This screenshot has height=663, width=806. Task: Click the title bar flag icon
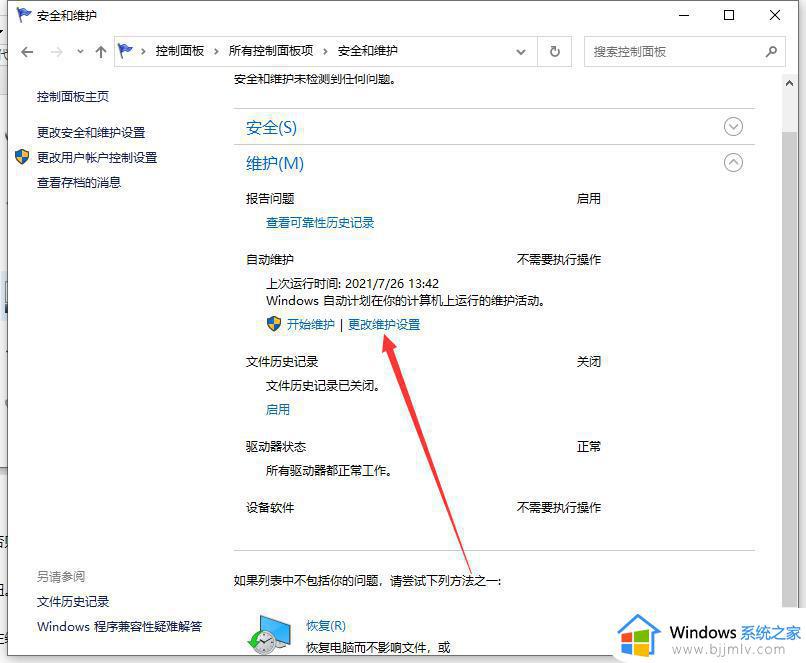(x=24, y=15)
